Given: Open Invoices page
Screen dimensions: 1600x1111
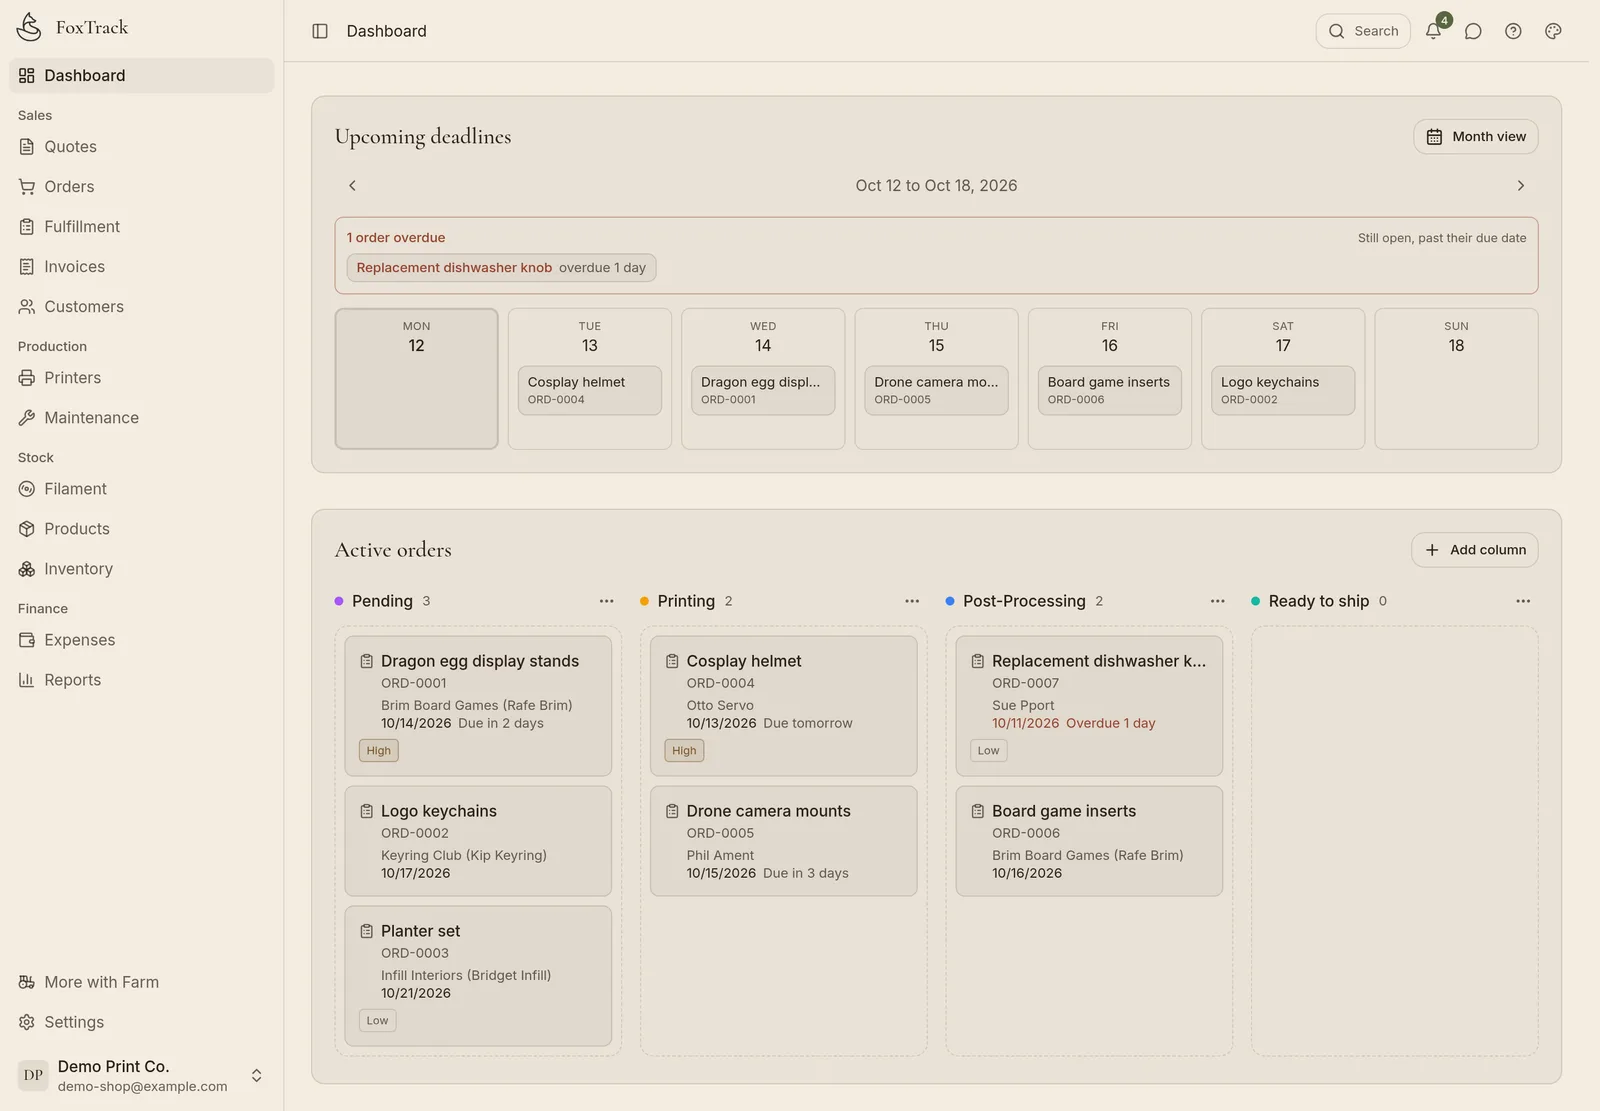Looking at the screenshot, I should coord(142,267).
